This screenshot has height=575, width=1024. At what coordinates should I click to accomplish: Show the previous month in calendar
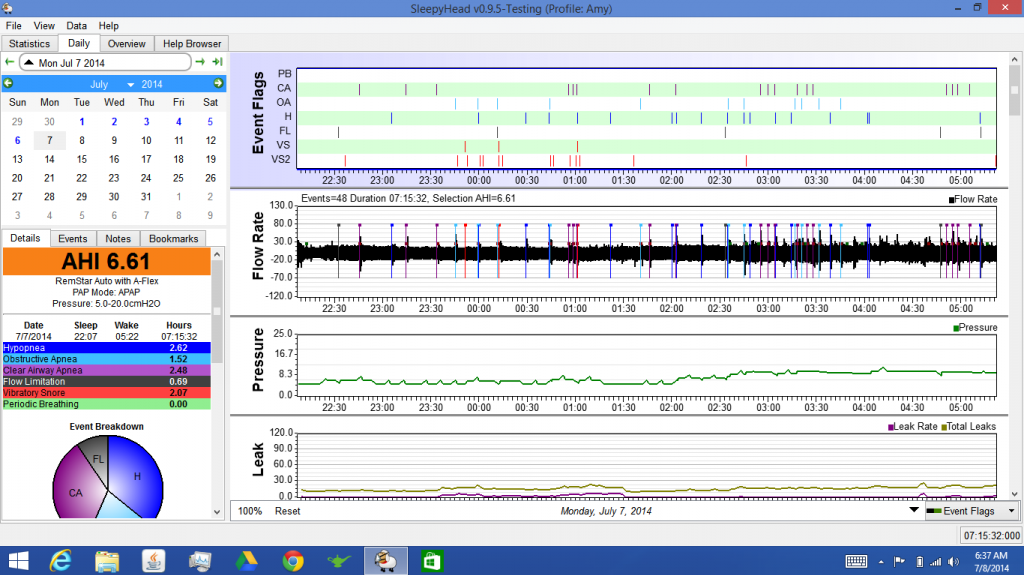(x=9, y=84)
